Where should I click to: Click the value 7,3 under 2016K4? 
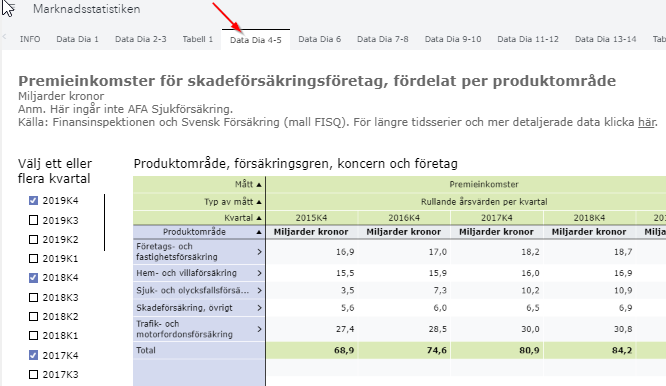pos(440,290)
